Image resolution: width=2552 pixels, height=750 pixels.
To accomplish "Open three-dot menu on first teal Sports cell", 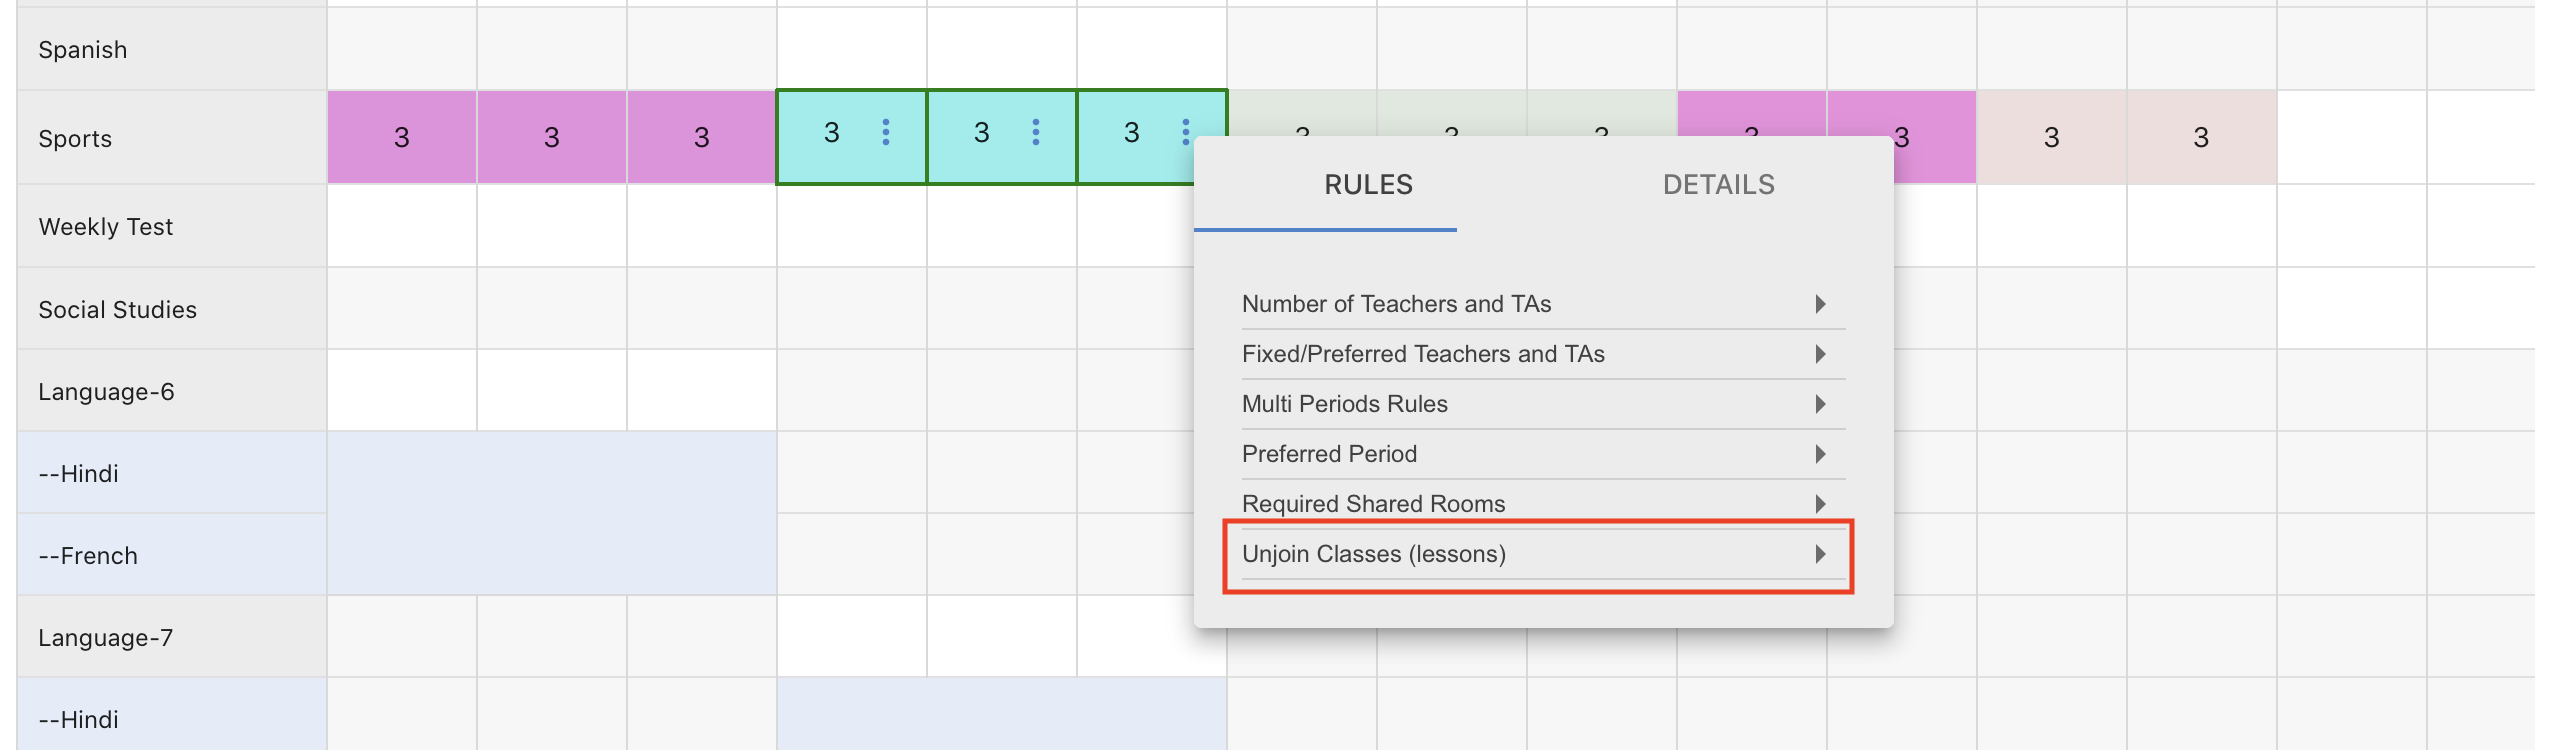I will (x=886, y=132).
